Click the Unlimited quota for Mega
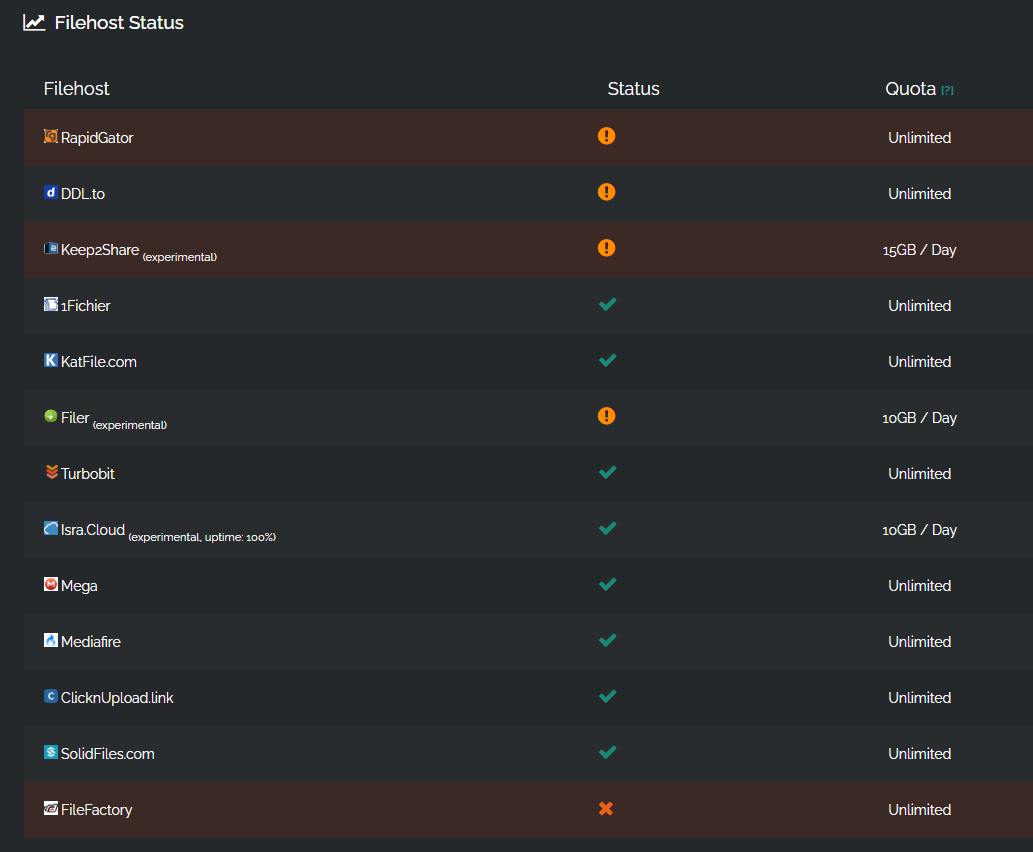This screenshot has height=852, width=1033. (x=920, y=586)
